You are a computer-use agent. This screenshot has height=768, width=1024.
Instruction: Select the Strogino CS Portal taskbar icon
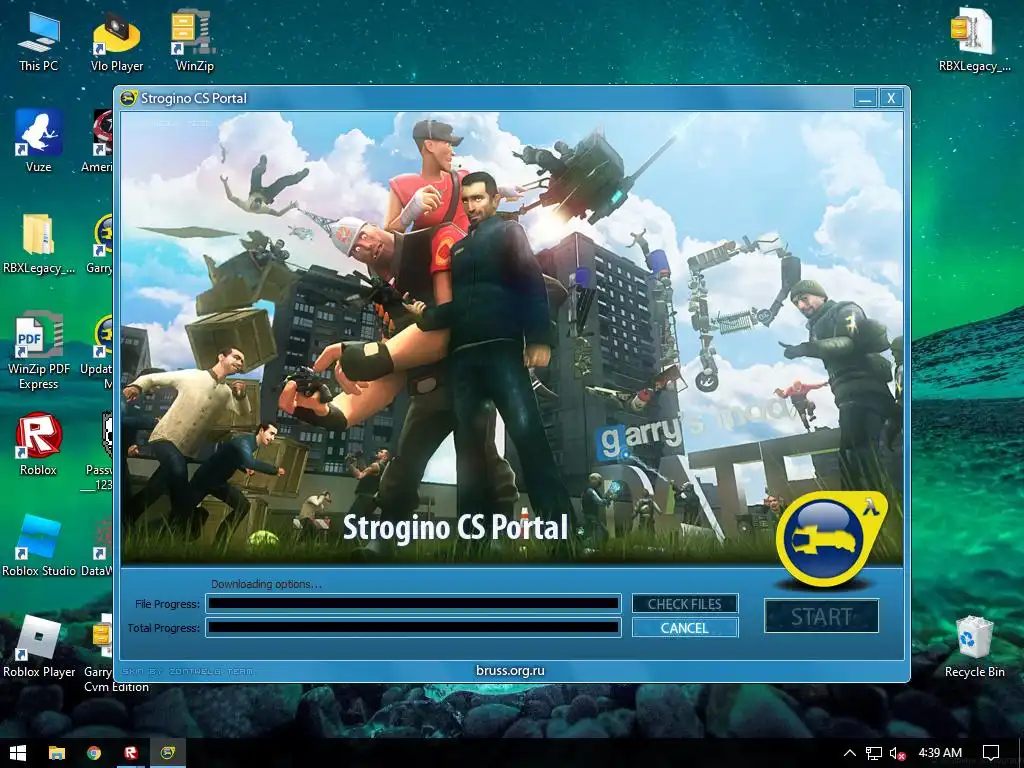point(168,753)
